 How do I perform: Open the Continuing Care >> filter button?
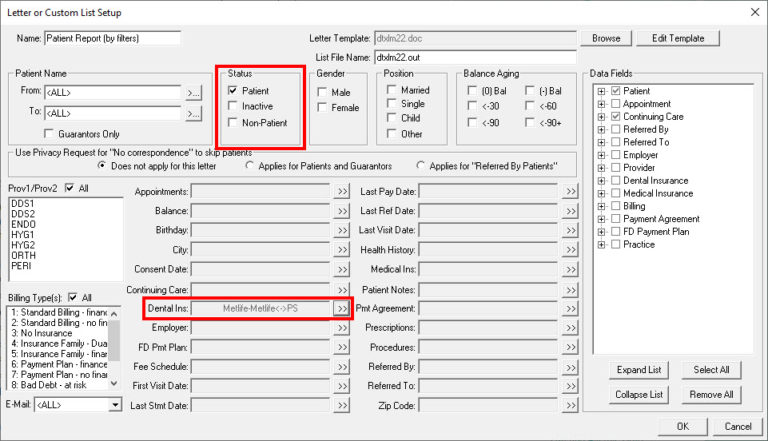coord(342,289)
